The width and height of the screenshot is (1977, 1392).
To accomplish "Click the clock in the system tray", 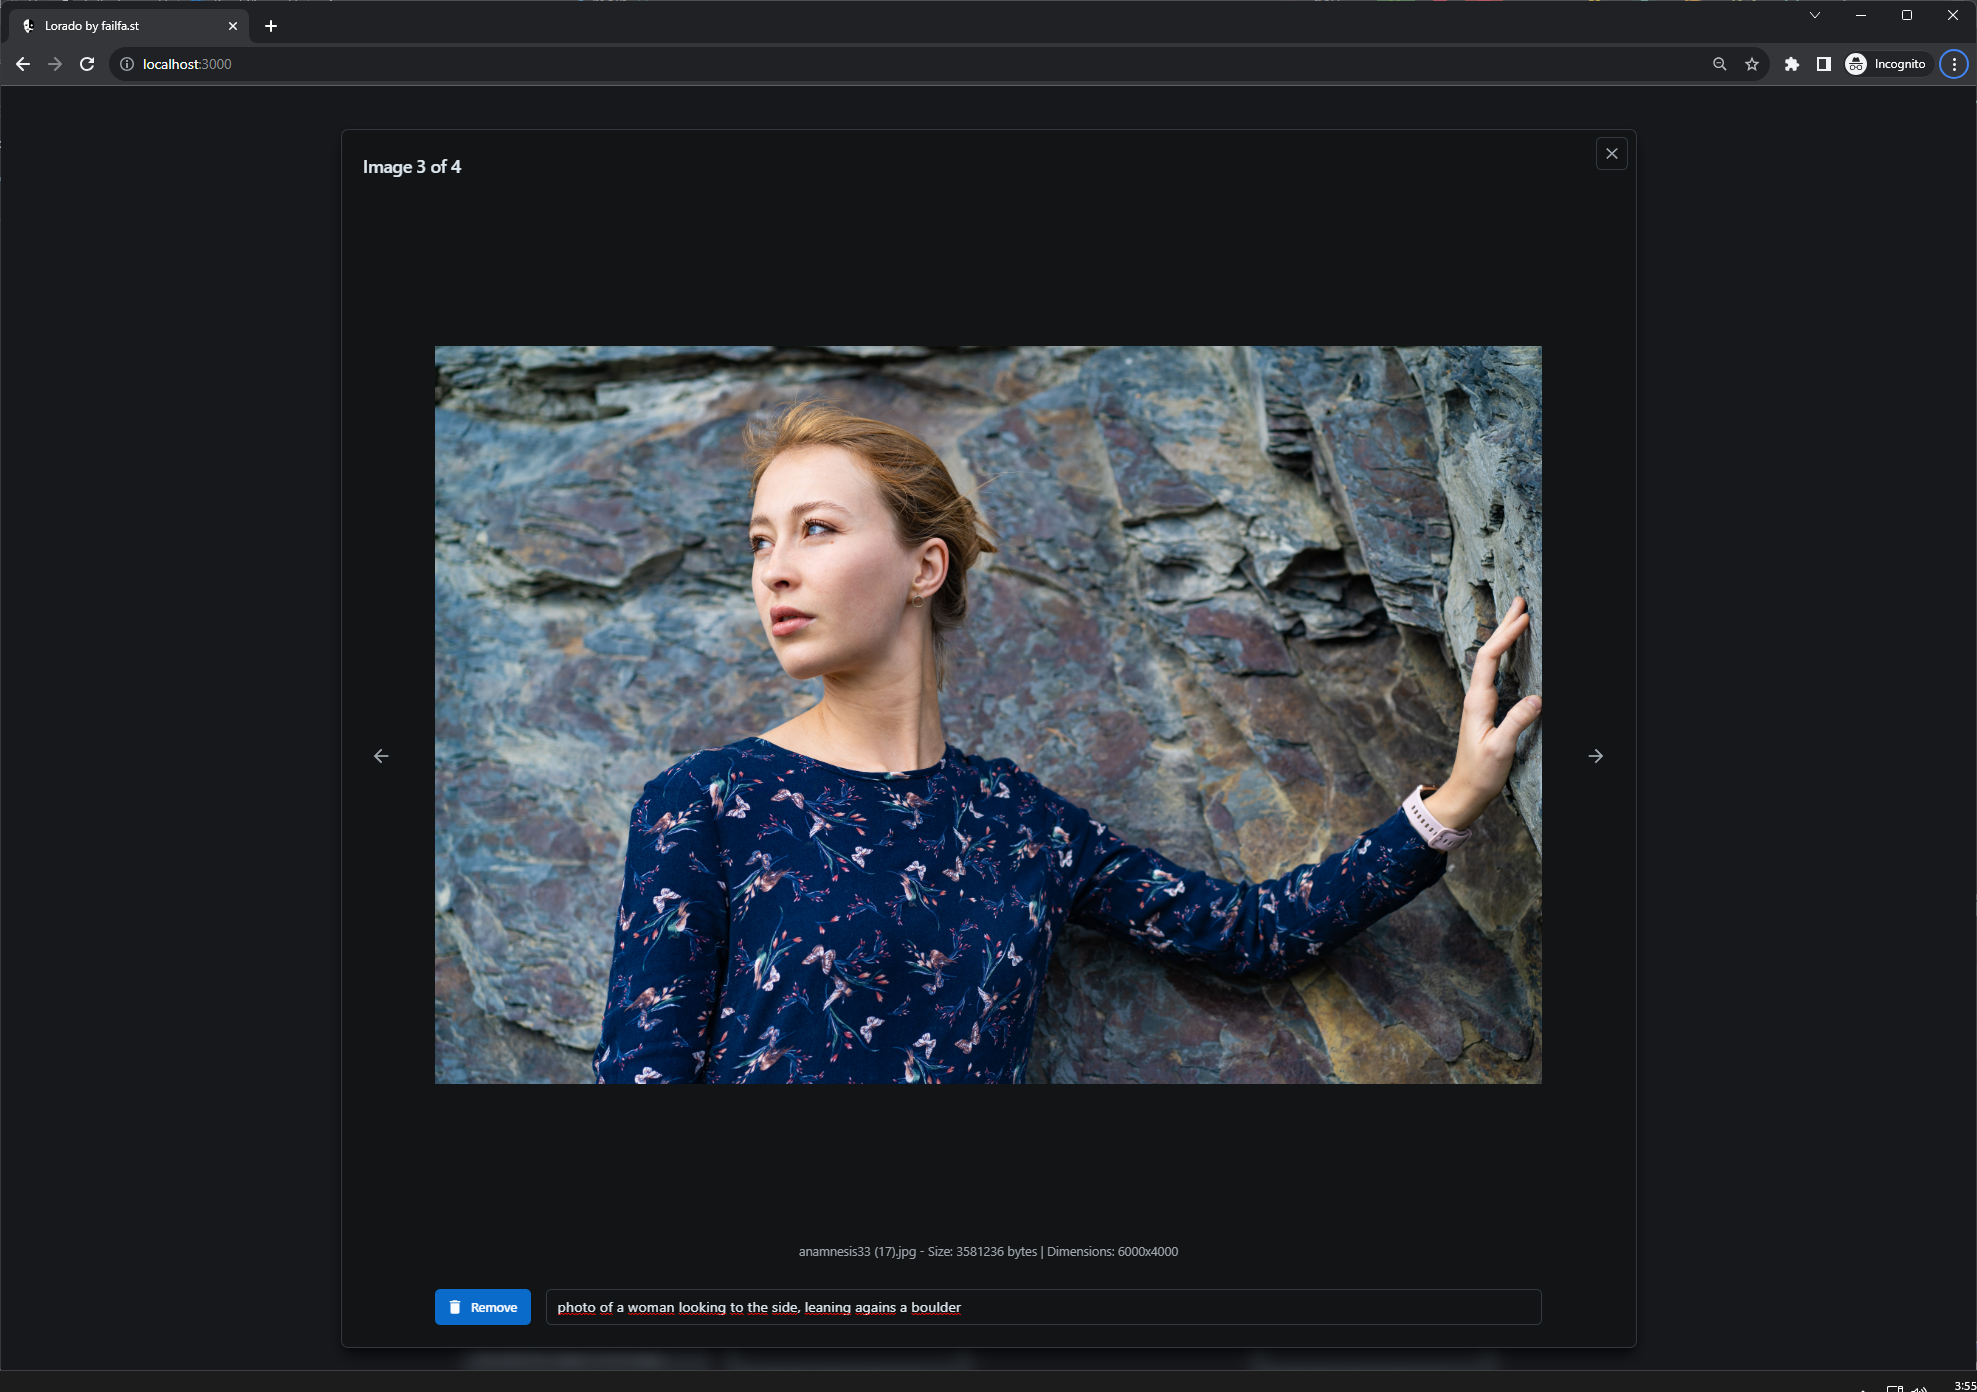I will pos(1962,1388).
